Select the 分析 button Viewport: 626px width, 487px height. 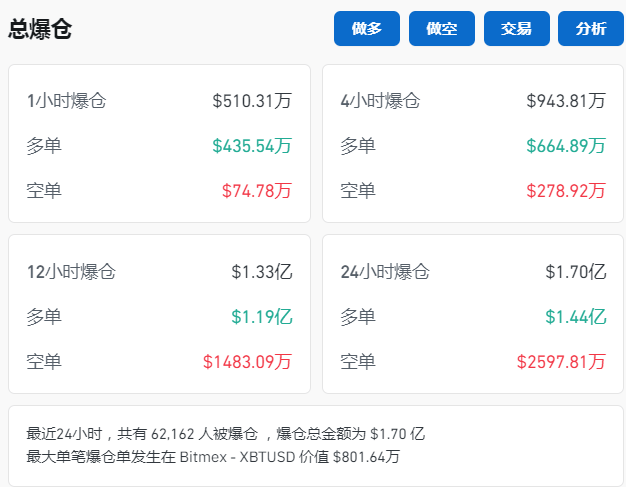click(x=591, y=29)
